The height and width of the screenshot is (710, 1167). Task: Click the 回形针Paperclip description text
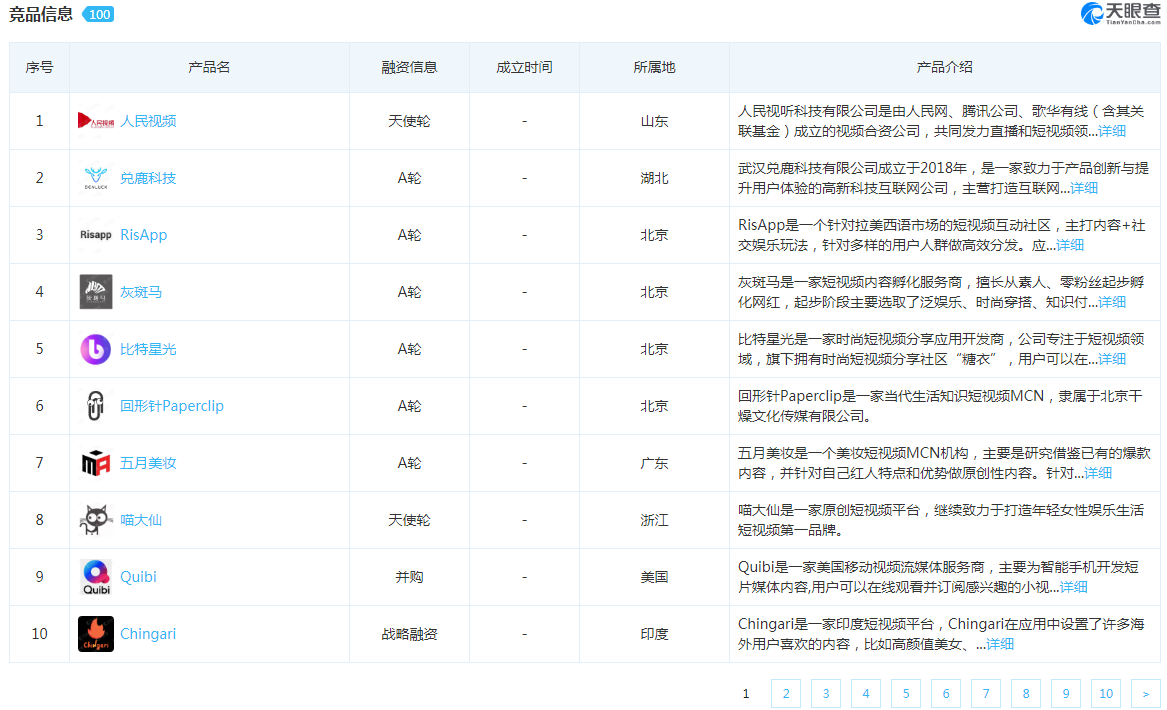click(x=940, y=406)
